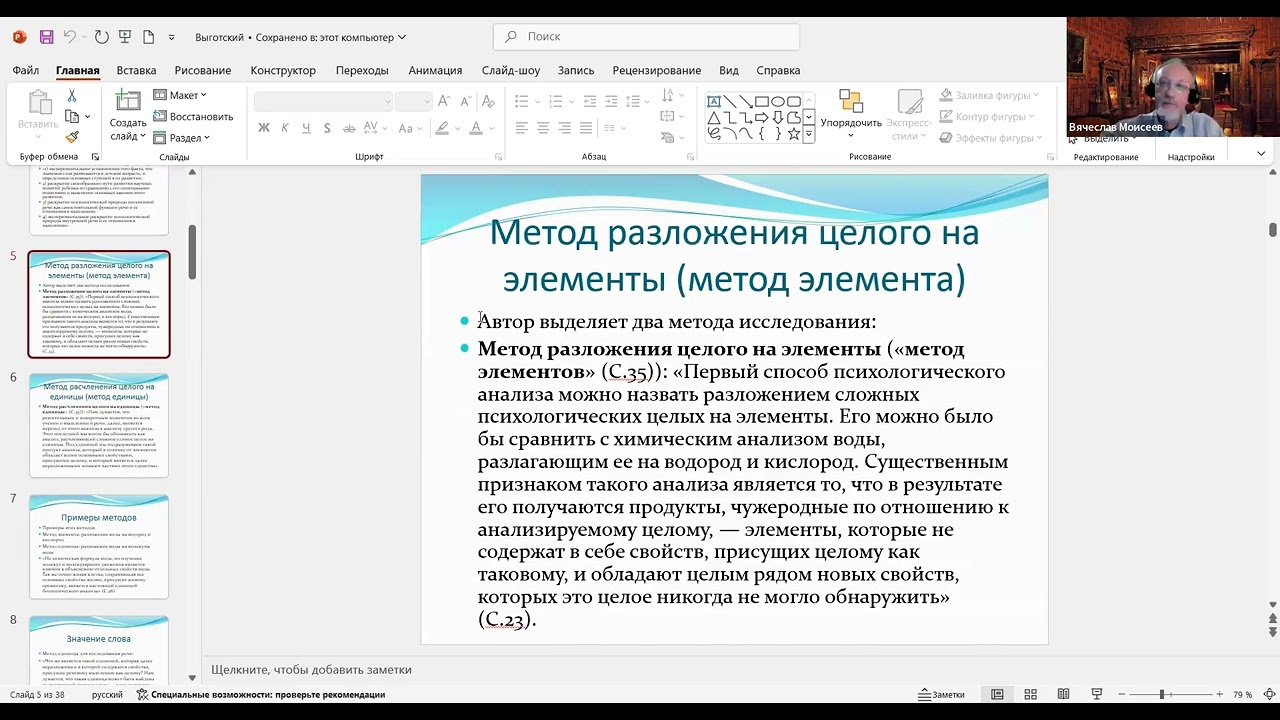Viewport: 1280px width, 720px height.
Task: Cut selection with the scissors icon
Action: point(71,96)
